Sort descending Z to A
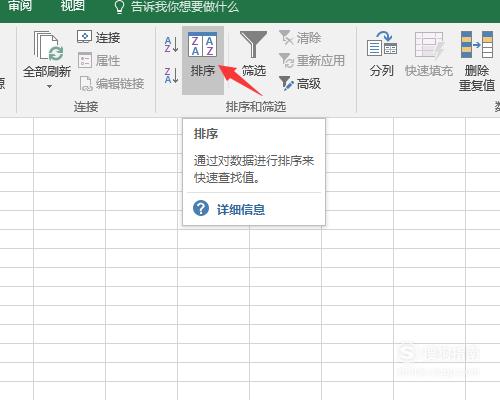 pyautogui.click(x=171, y=75)
